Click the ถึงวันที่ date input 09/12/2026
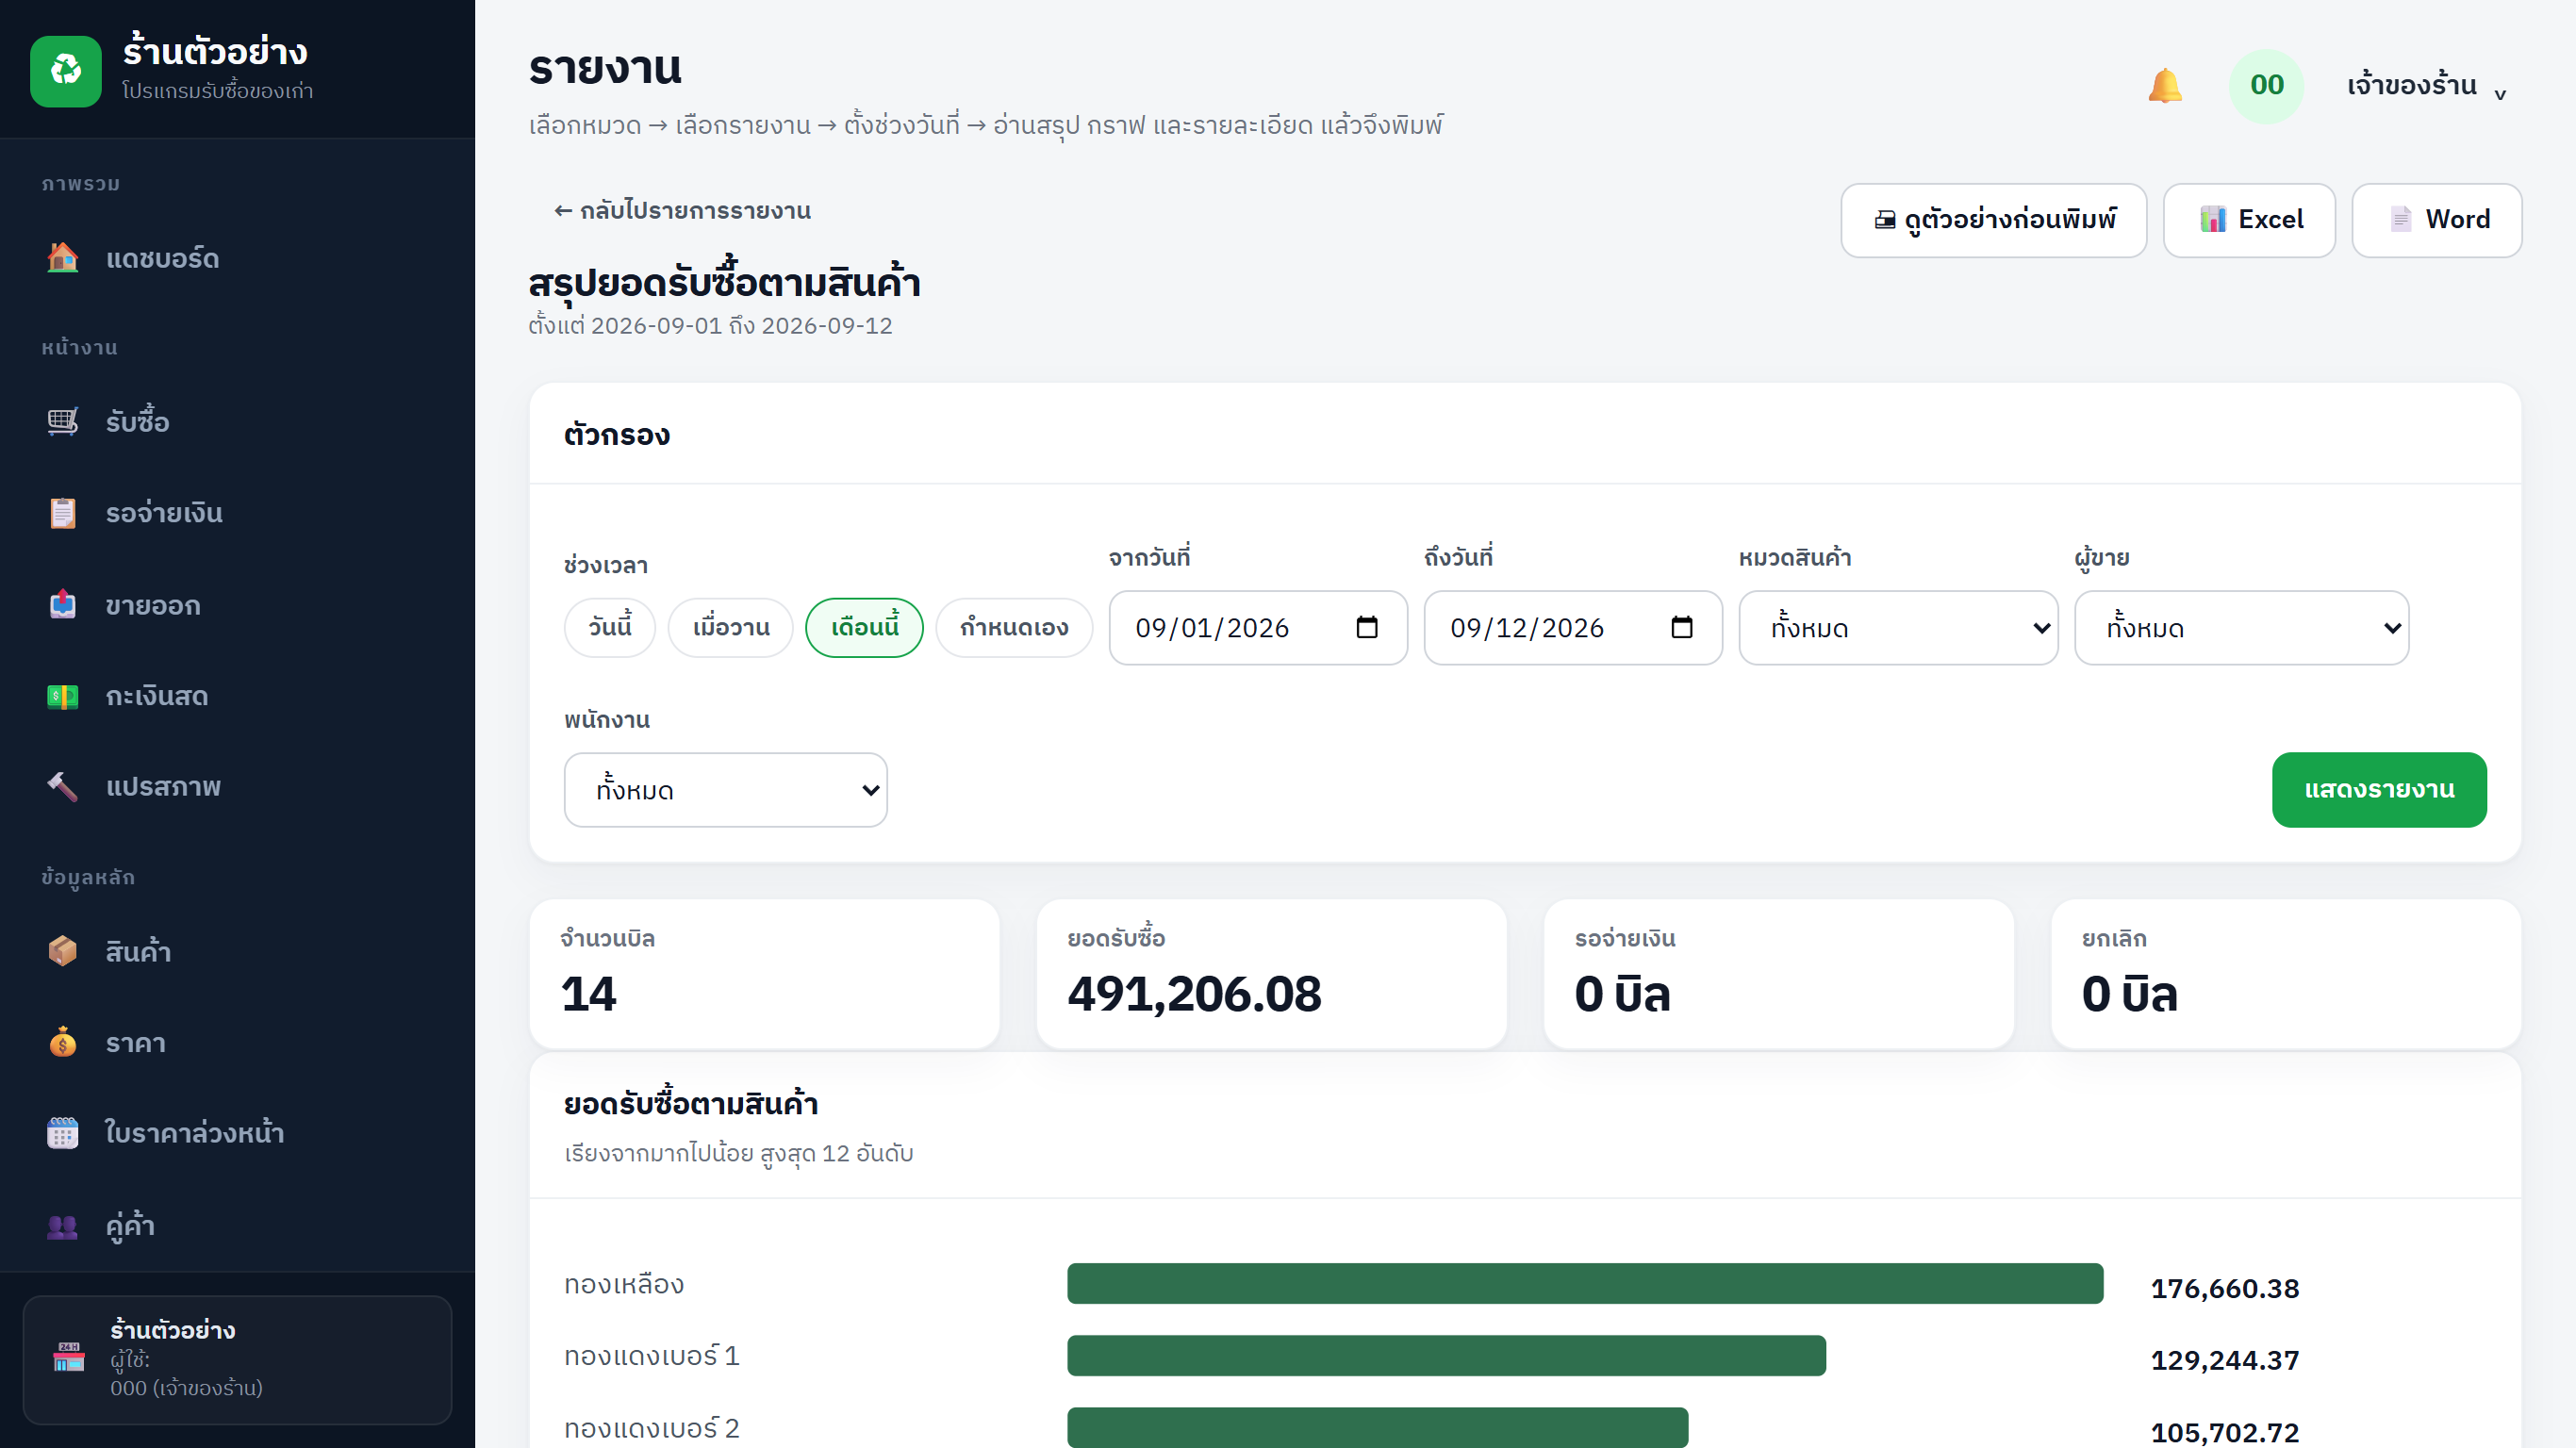The height and width of the screenshot is (1448, 2576). point(1573,628)
